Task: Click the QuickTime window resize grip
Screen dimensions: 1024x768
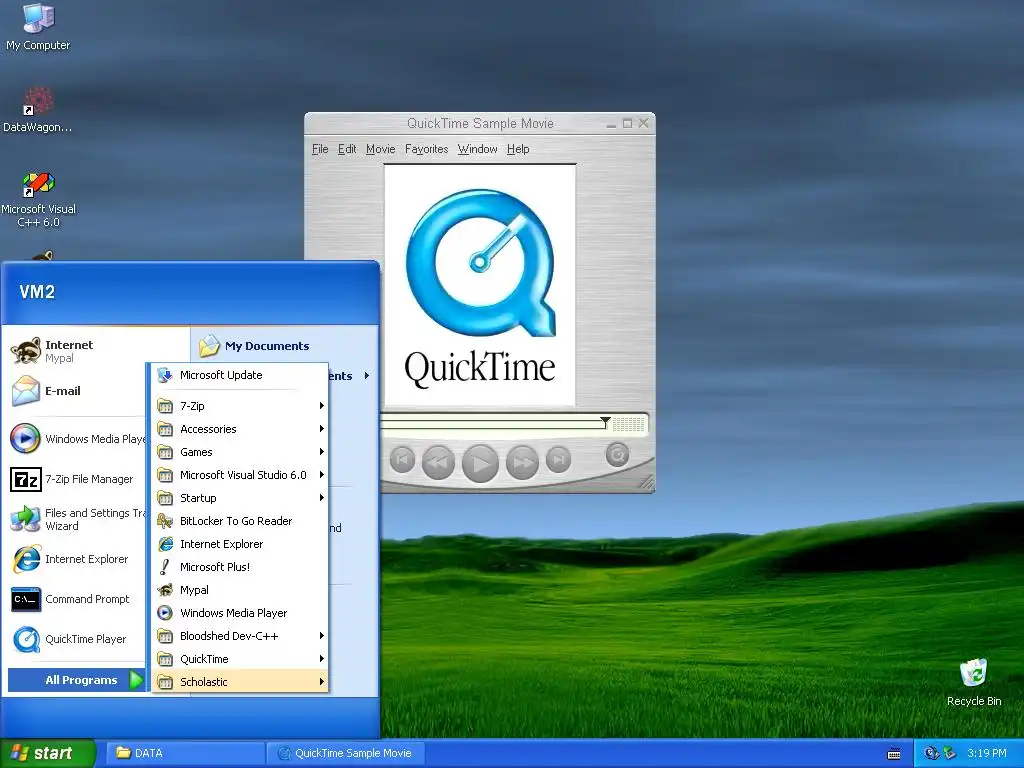Action: coord(646,483)
